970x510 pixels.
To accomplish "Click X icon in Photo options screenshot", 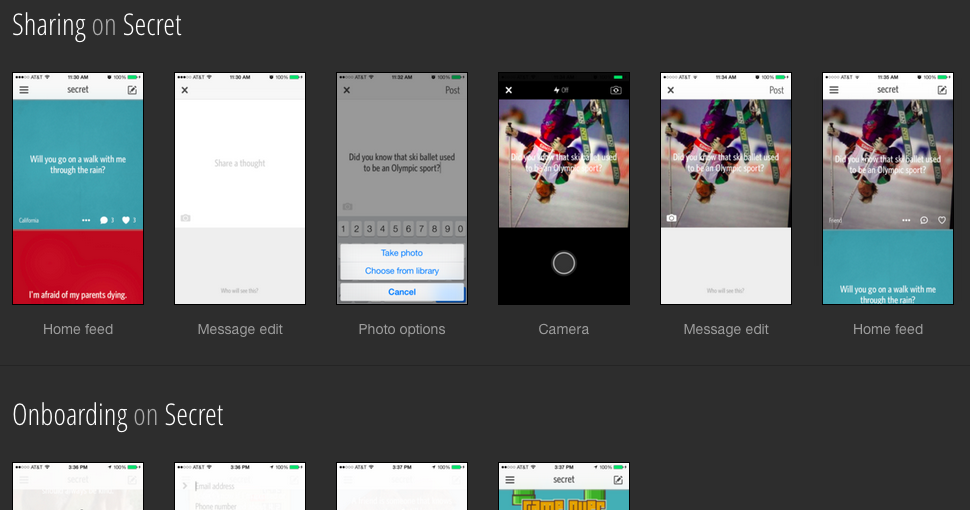I will [346, 90].
